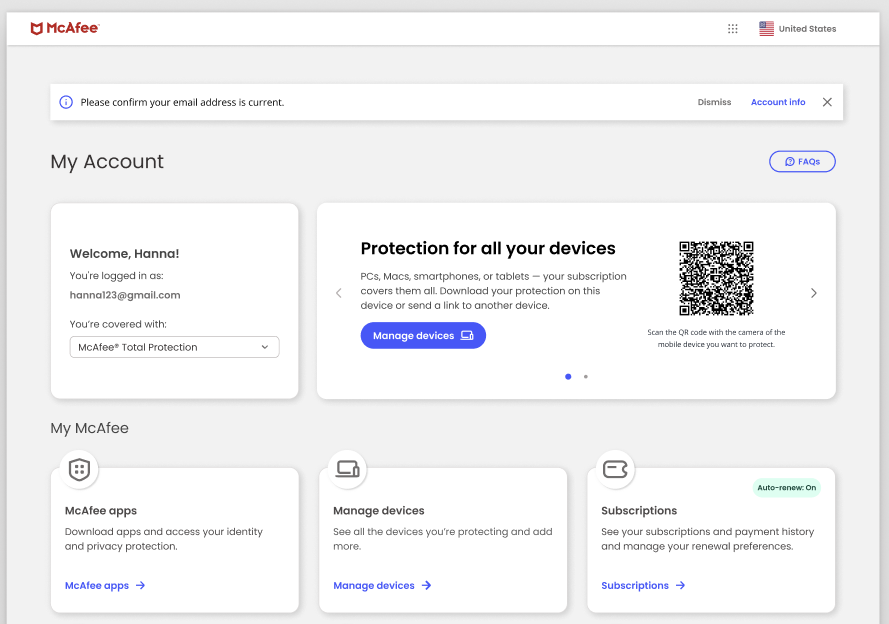Open the Subscriptions link
Image resolution: width=889 pixels, height=624 pixels.
(643, 585)
